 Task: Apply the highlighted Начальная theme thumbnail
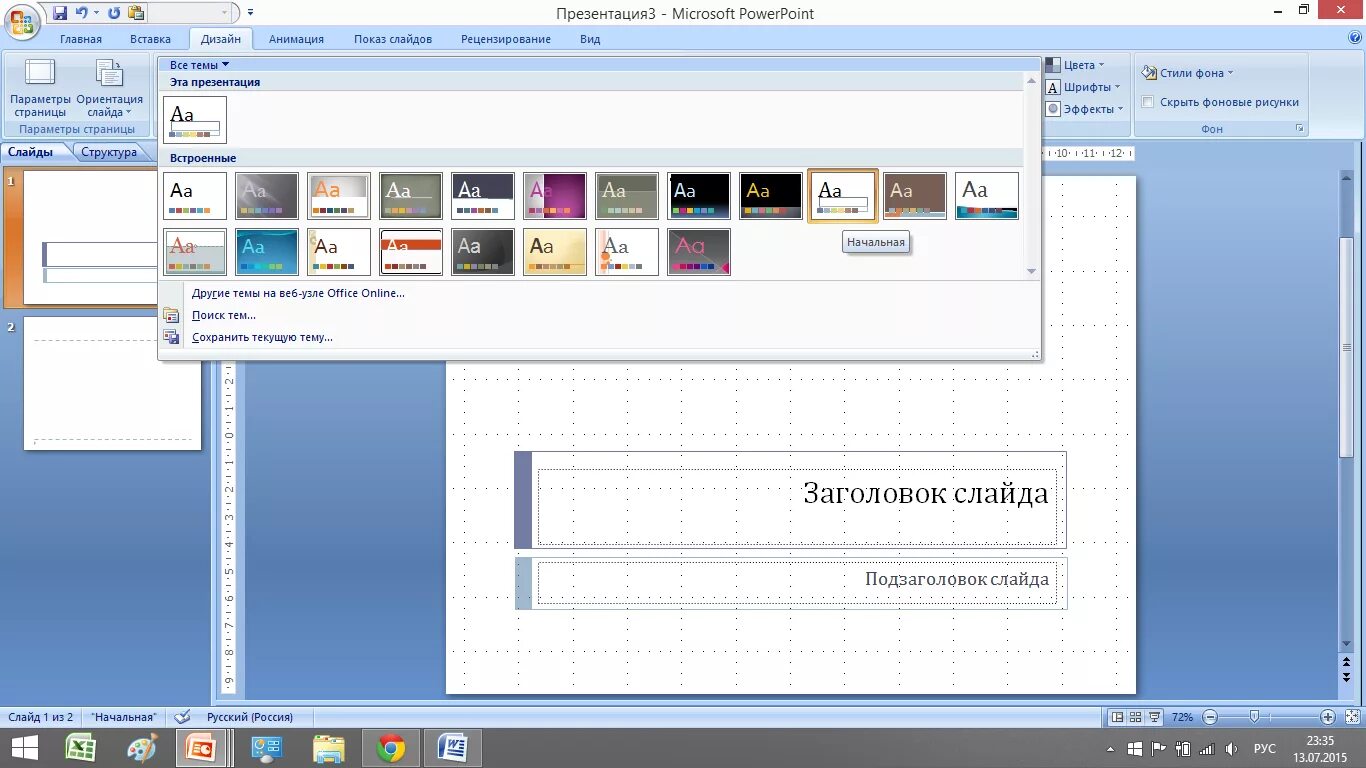(843, 196)
